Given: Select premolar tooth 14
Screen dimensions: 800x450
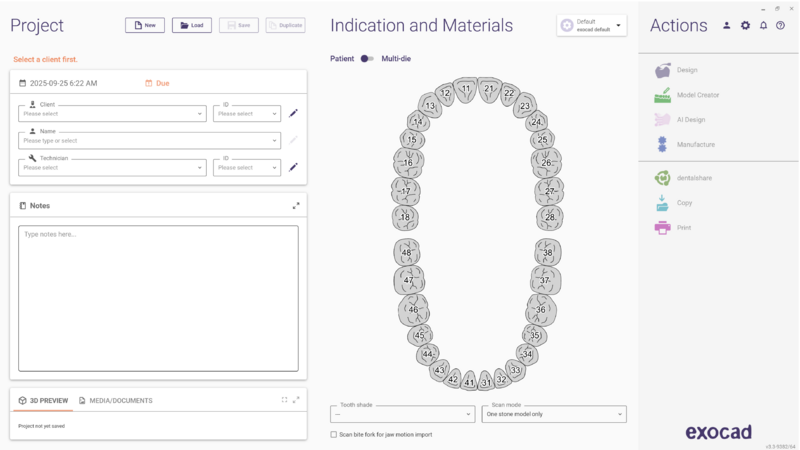Looking at the screenshot, I should (x=418, y=121).
